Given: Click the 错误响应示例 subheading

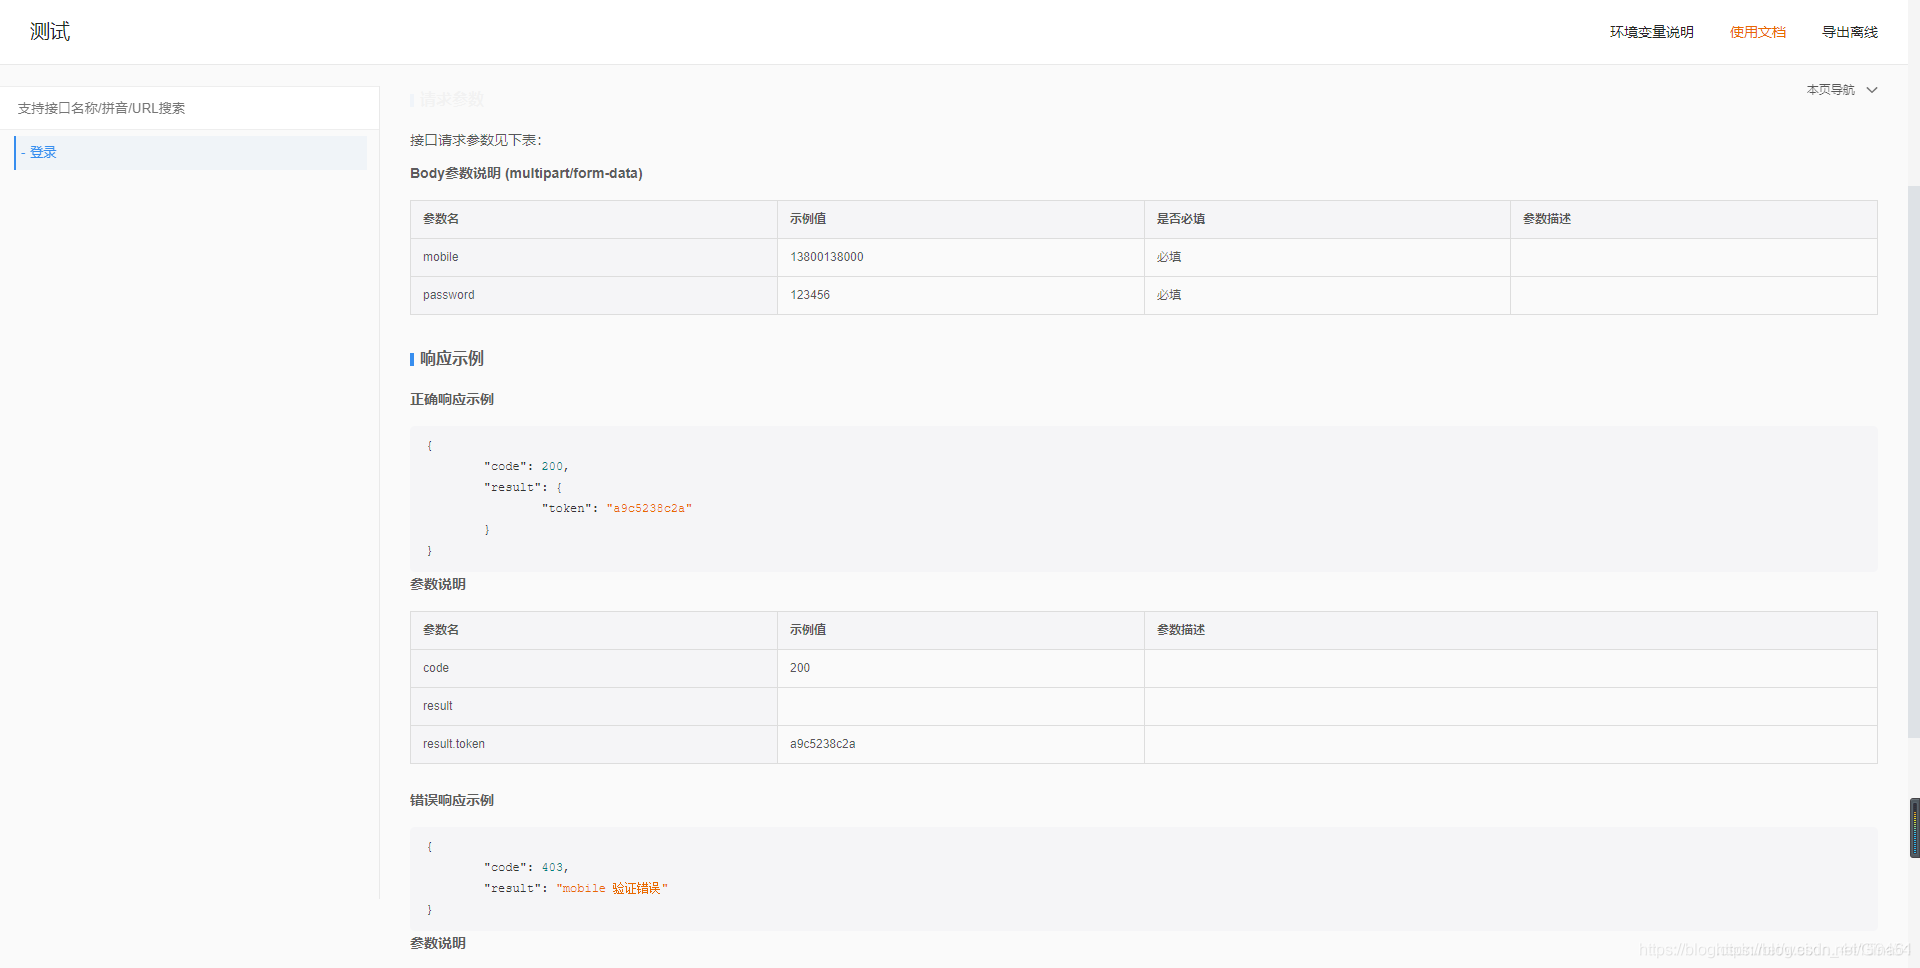Looking at the screenshot, I should click(x=452, y=800).
